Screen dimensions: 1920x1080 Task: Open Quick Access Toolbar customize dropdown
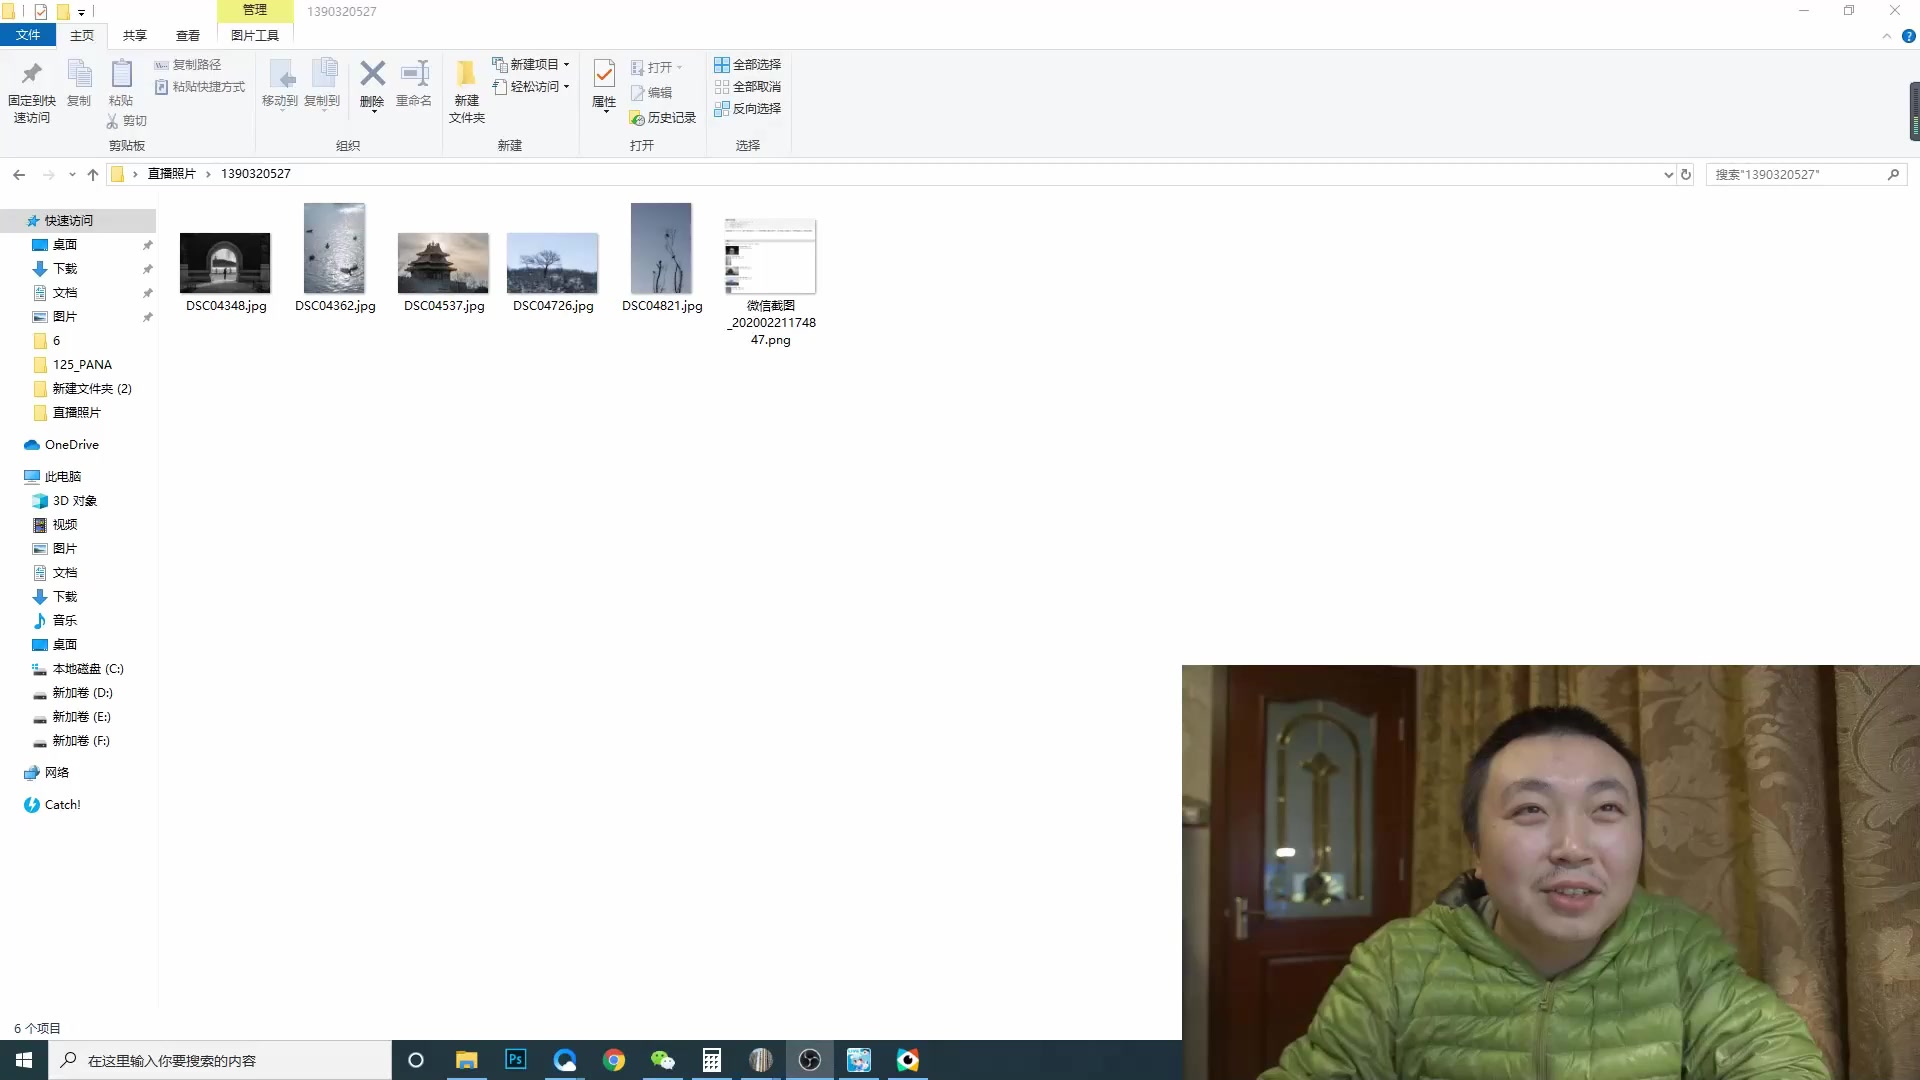(81, 12)
